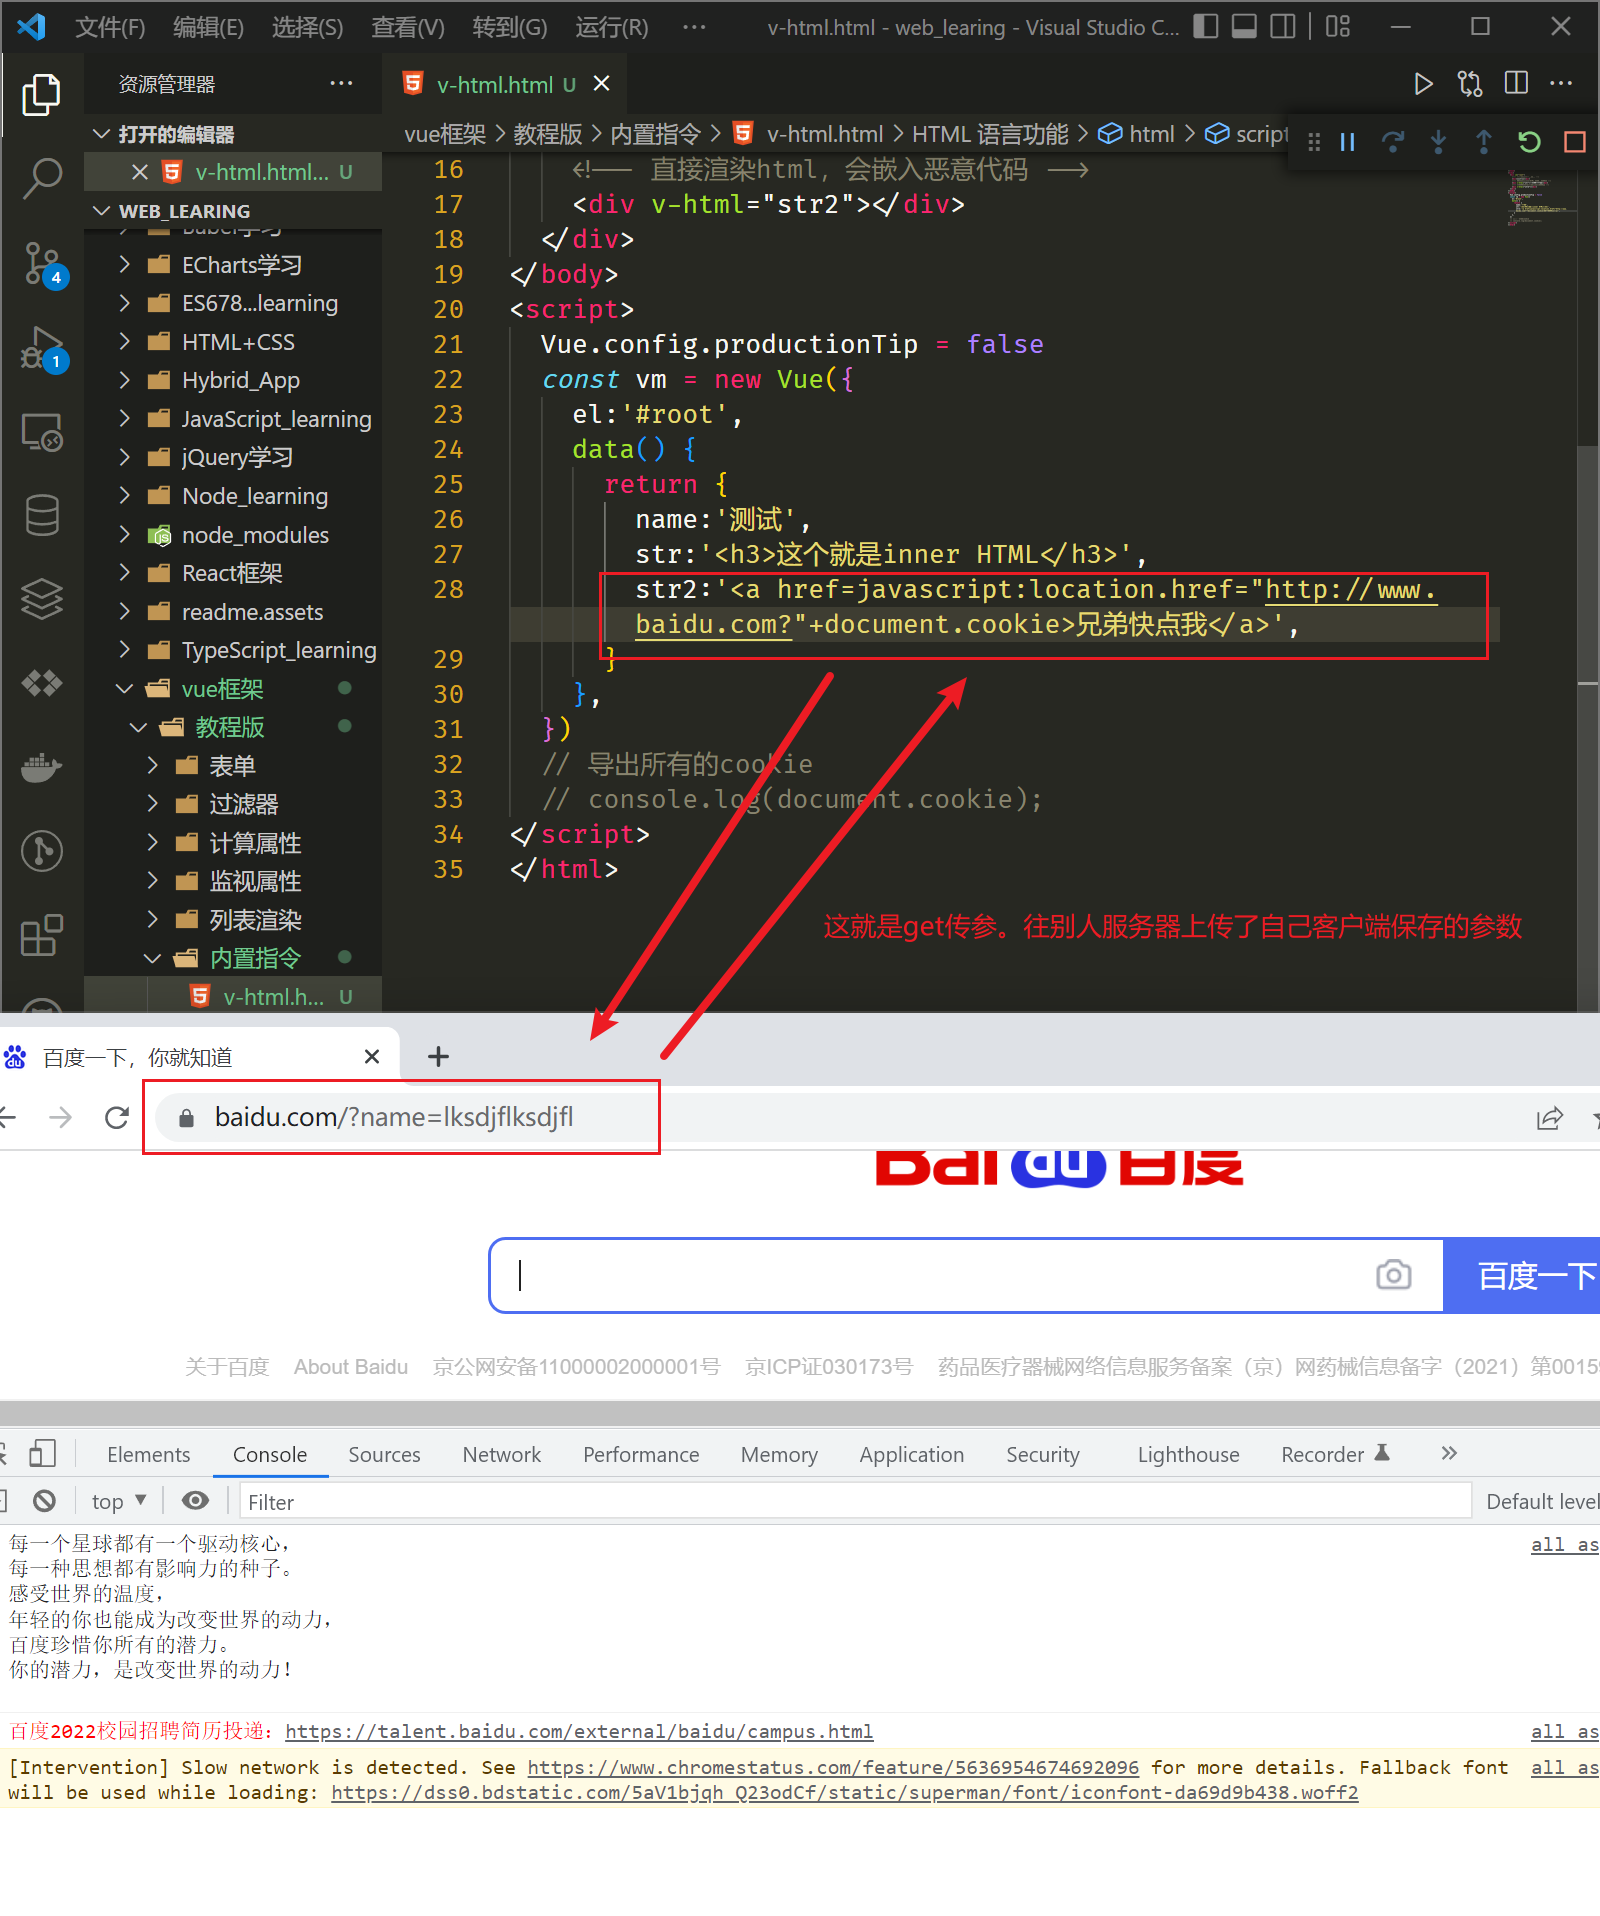Click camera image search icon in Baidu

(1393, 1275)
